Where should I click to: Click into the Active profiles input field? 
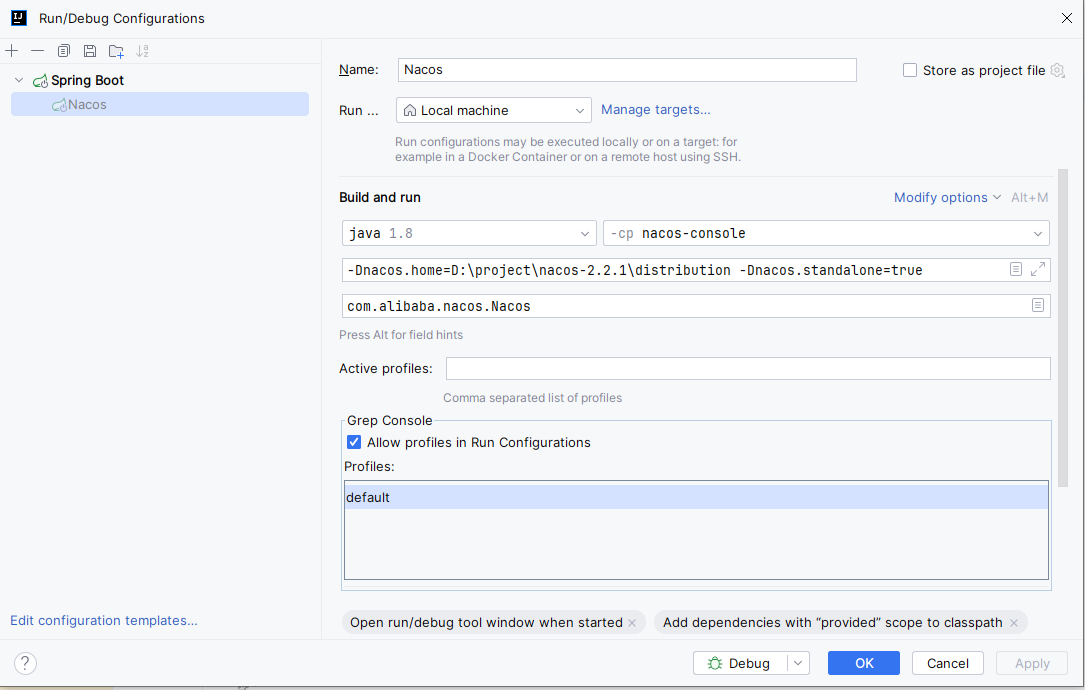click(x=747, y=368)
